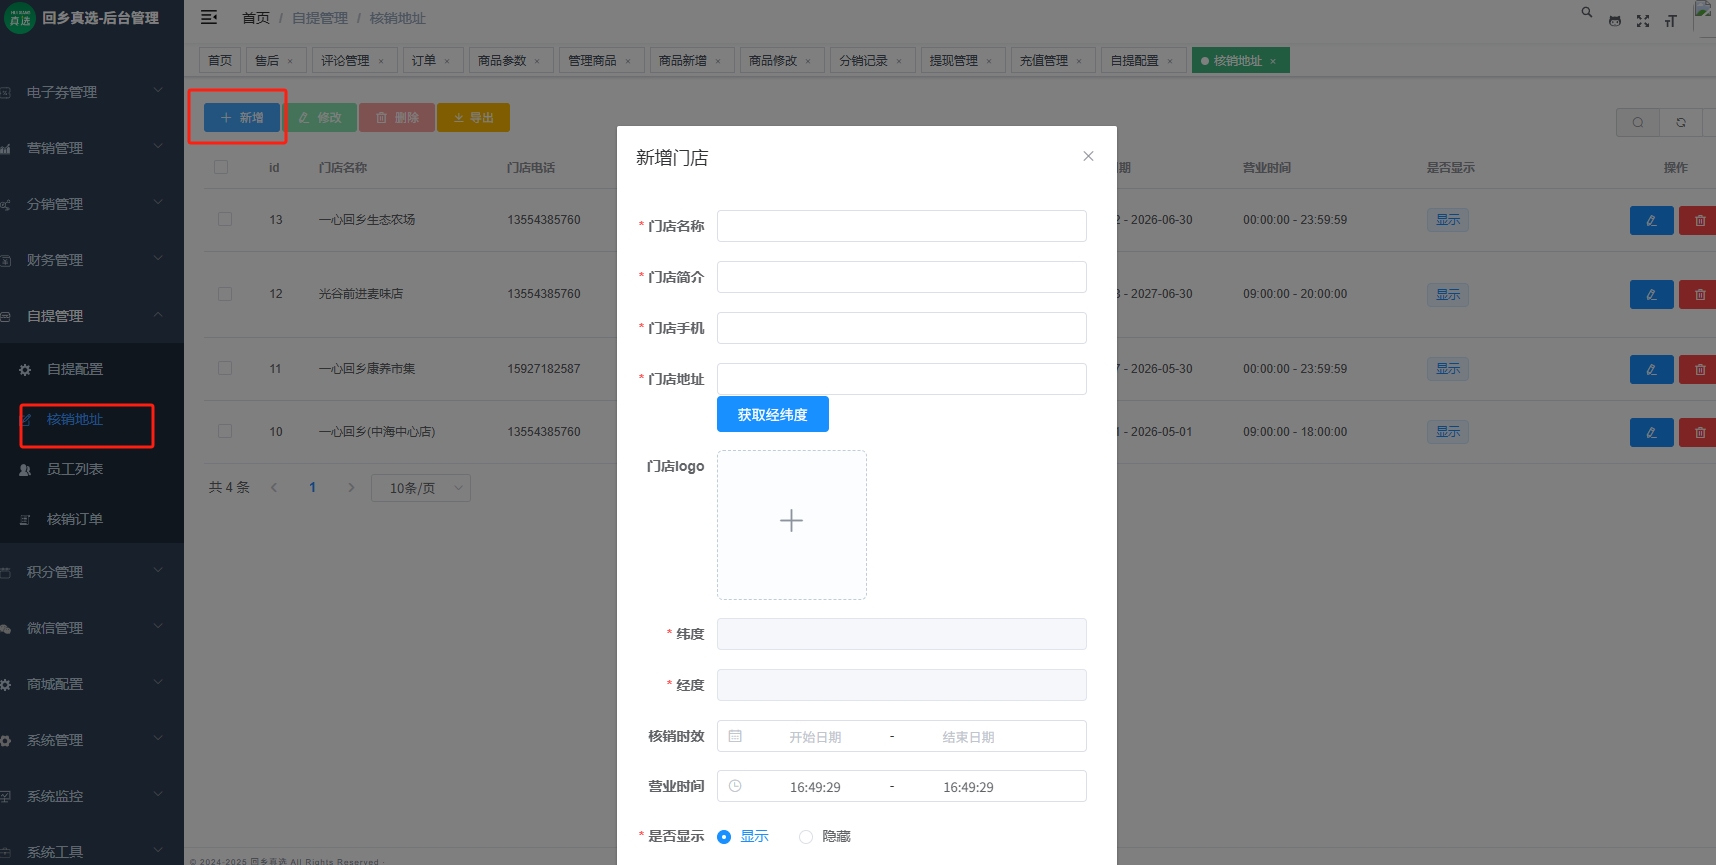1716x865 pixels.
Task: Click the 新增 button
Action: tap(242, 118)
